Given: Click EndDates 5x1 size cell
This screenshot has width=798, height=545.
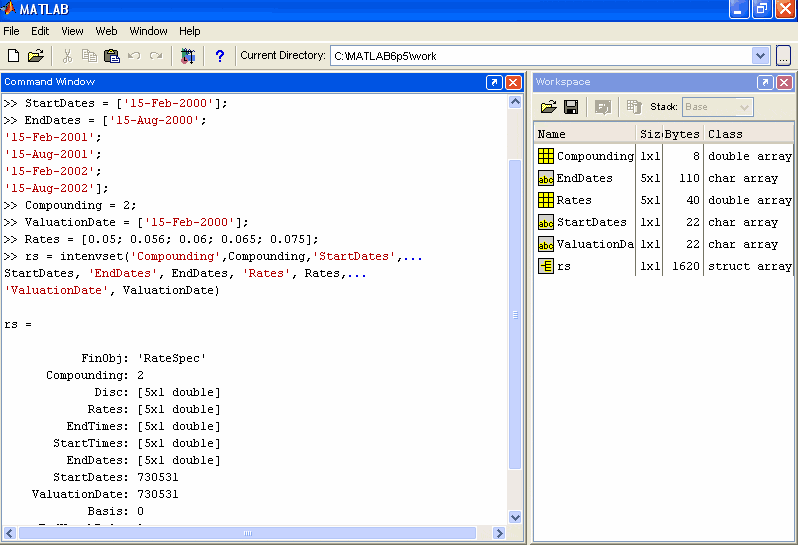Looking at the screenshot, I should [650, 178].
